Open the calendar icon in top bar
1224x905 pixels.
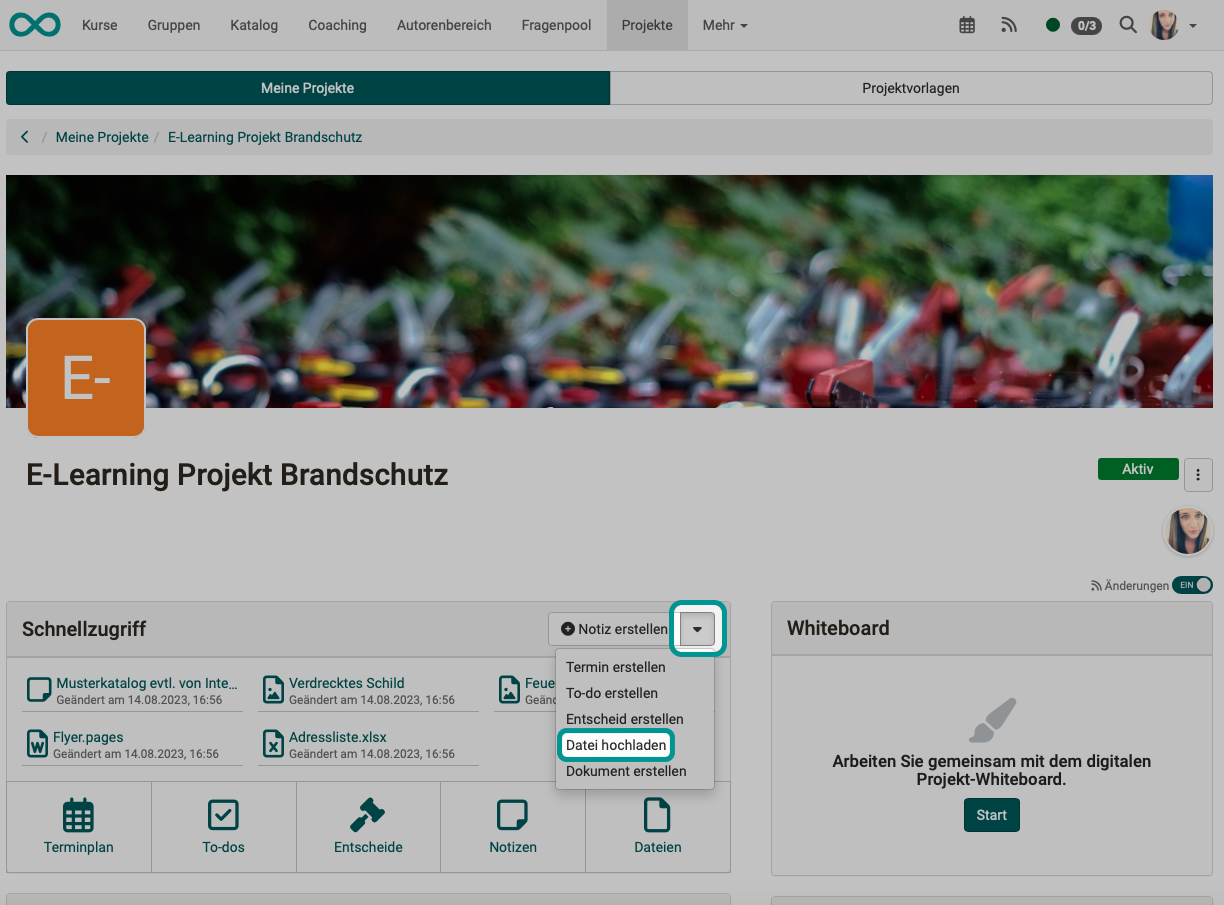click(967, 26)
